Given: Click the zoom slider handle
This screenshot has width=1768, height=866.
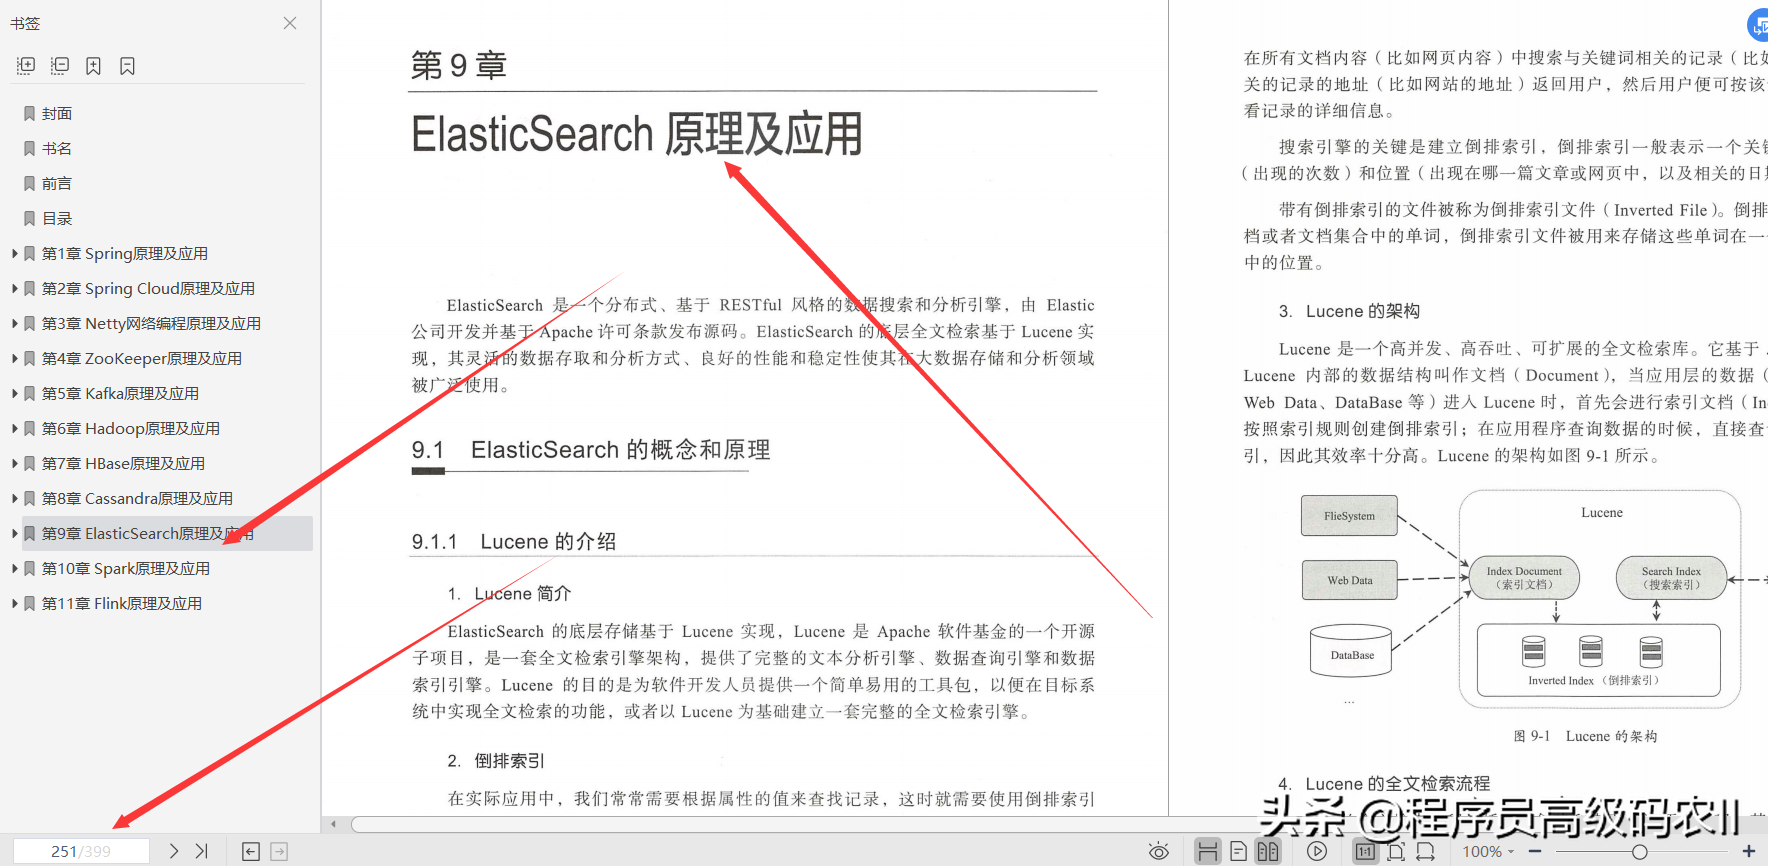Looking at the screenshot, I should pyautogui.click(x=1640, y=852).
